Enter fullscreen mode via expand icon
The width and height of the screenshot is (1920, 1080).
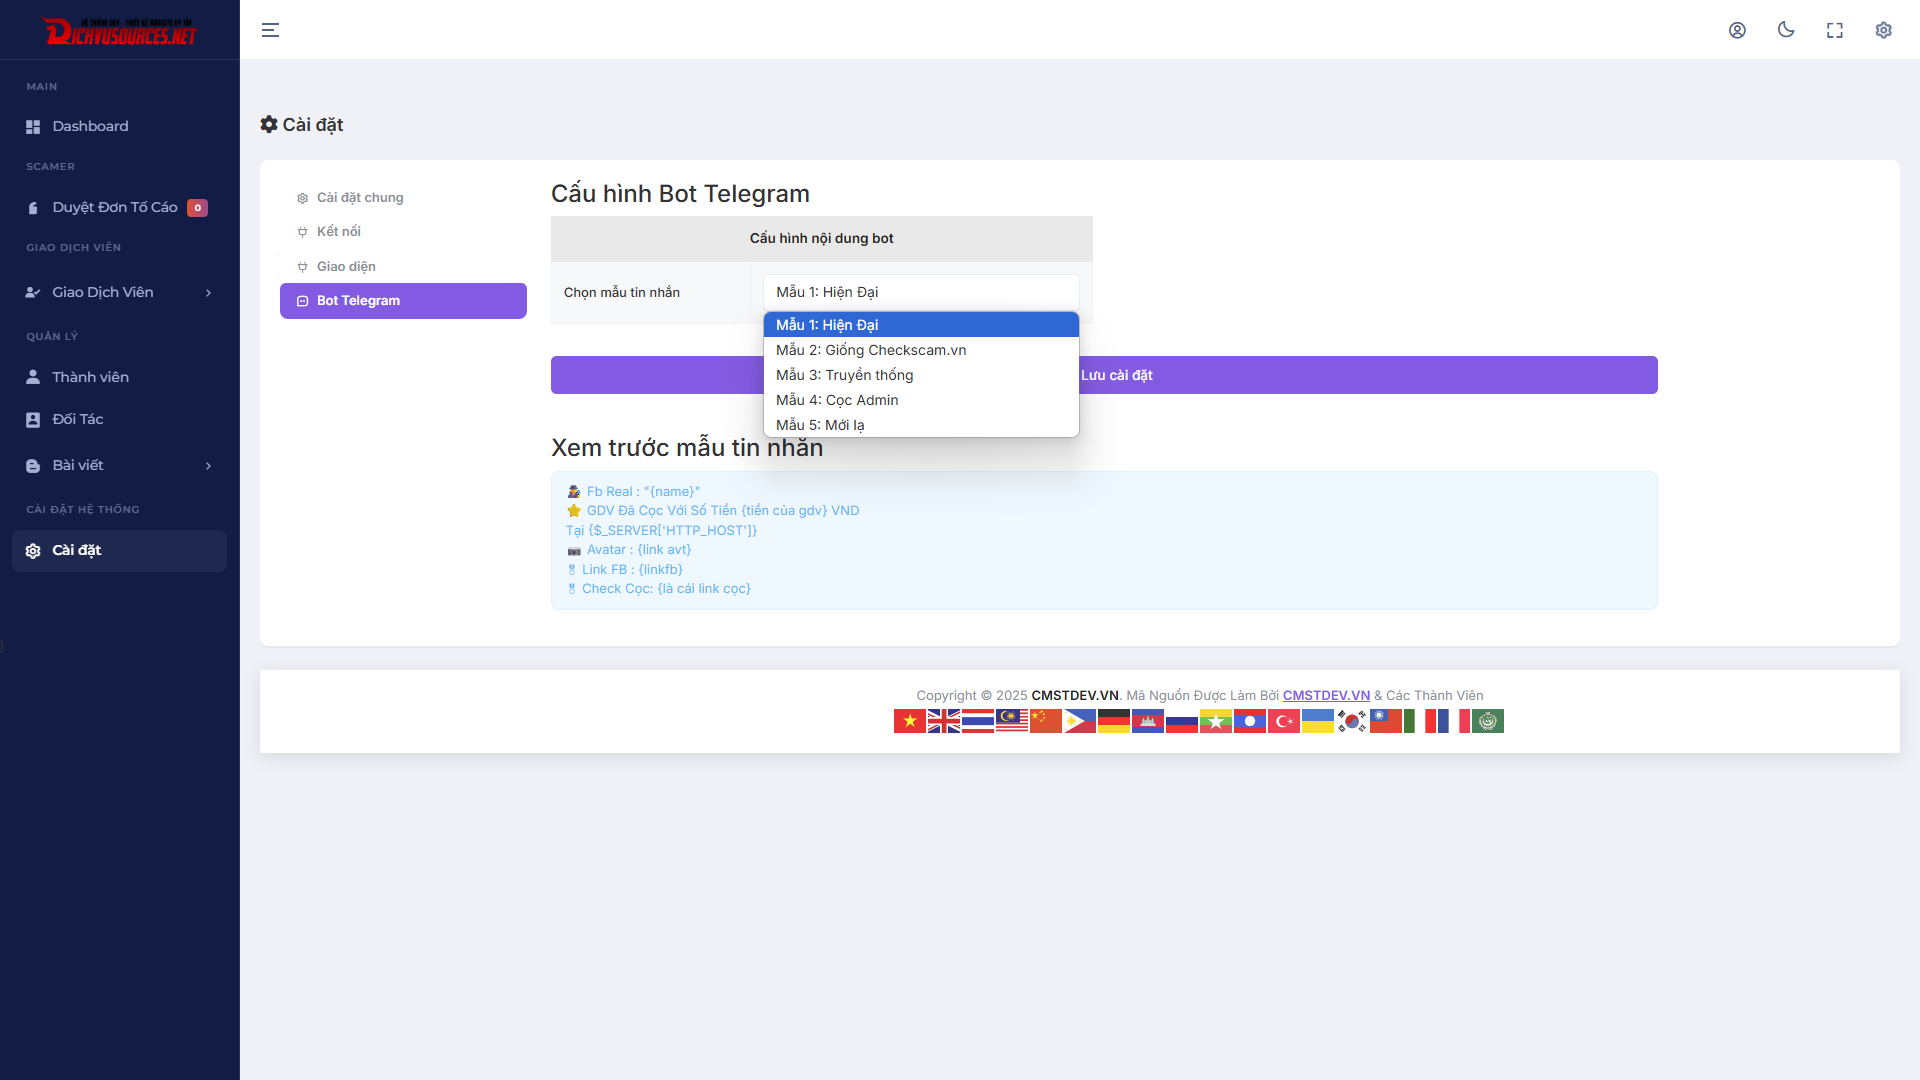click(1834, 30)
